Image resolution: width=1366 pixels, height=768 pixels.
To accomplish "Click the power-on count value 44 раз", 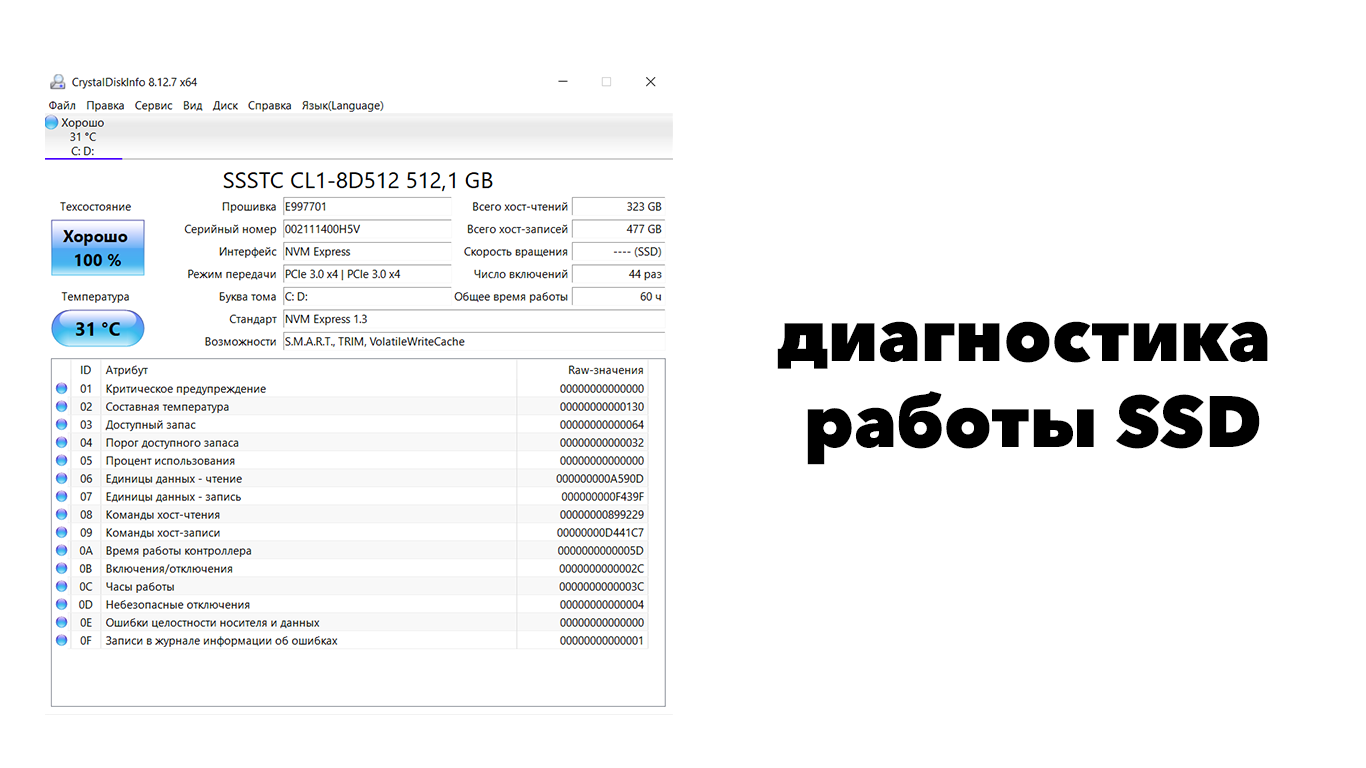I will [618, 274].
